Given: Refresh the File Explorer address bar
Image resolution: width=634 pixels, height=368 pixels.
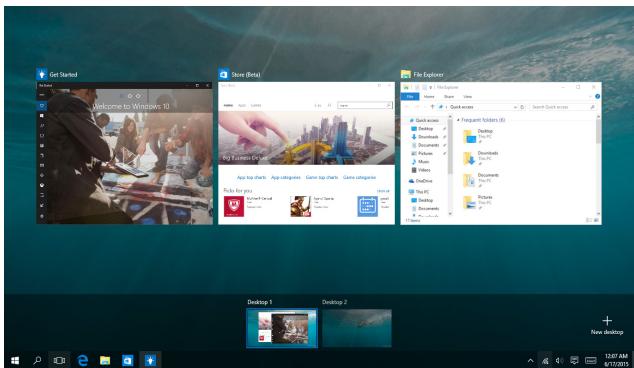Looking at the screenshot, I should pos(522,107).
